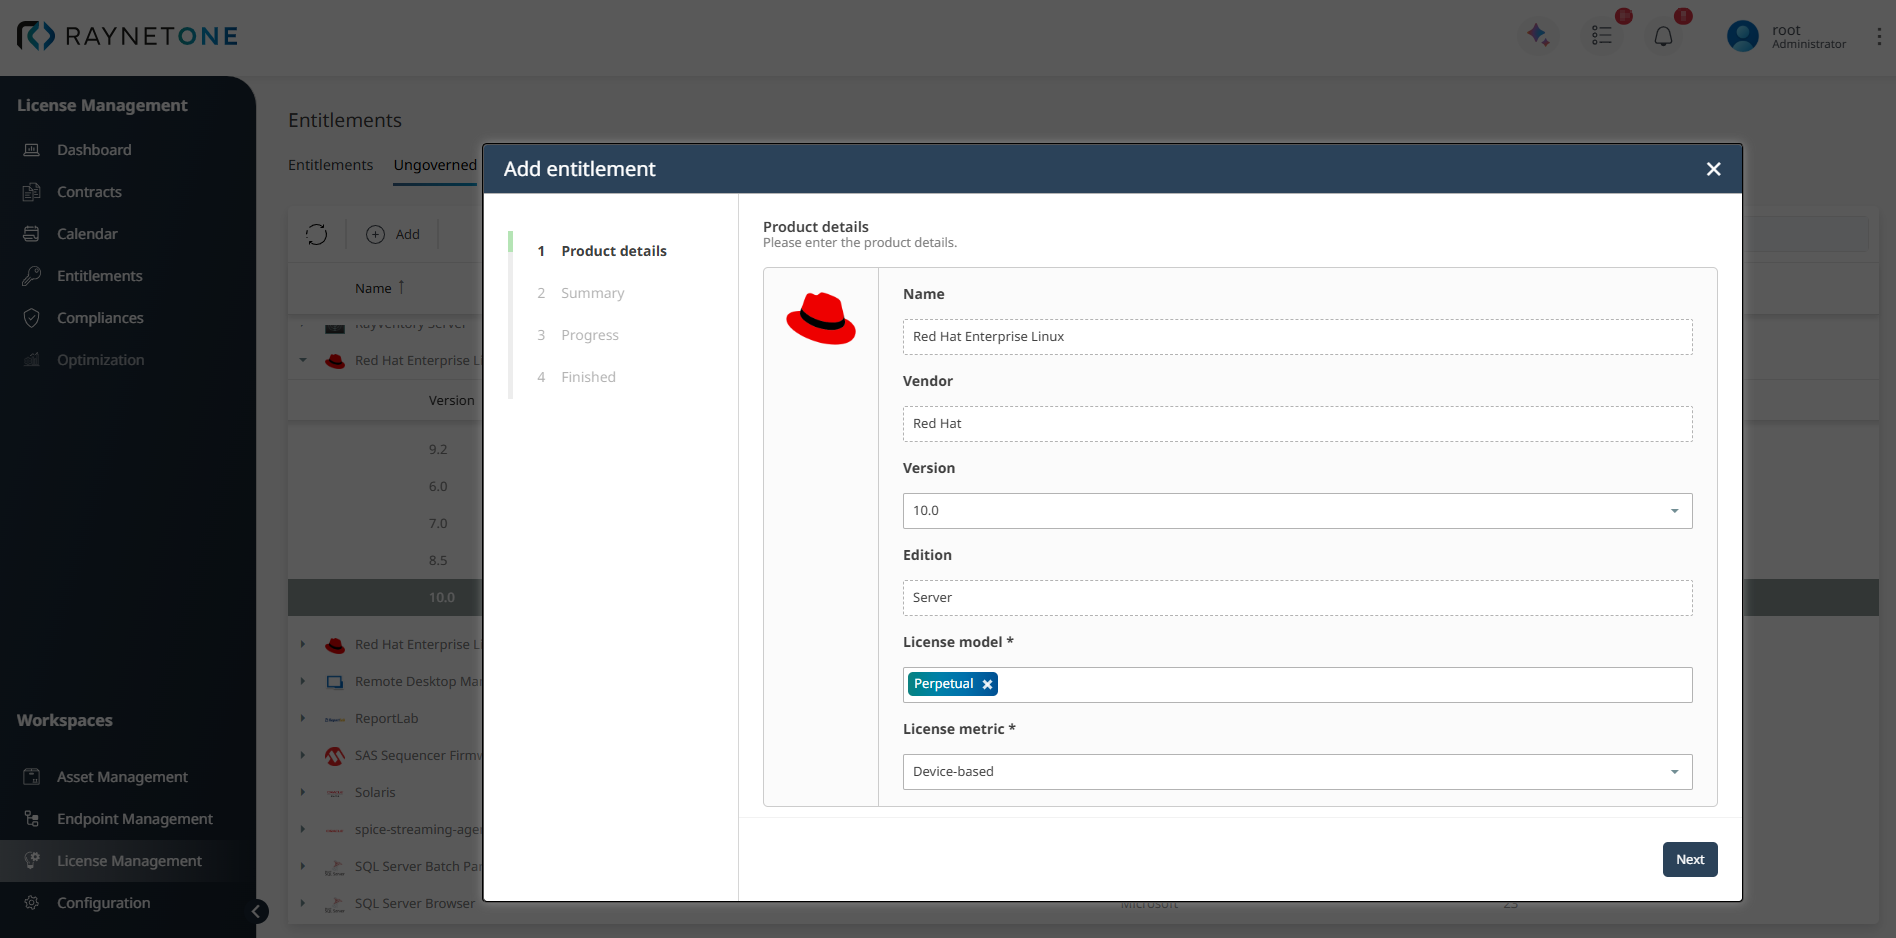
Task: Click the Remote Desktop Manager row icon
Action: coord(335,682)
